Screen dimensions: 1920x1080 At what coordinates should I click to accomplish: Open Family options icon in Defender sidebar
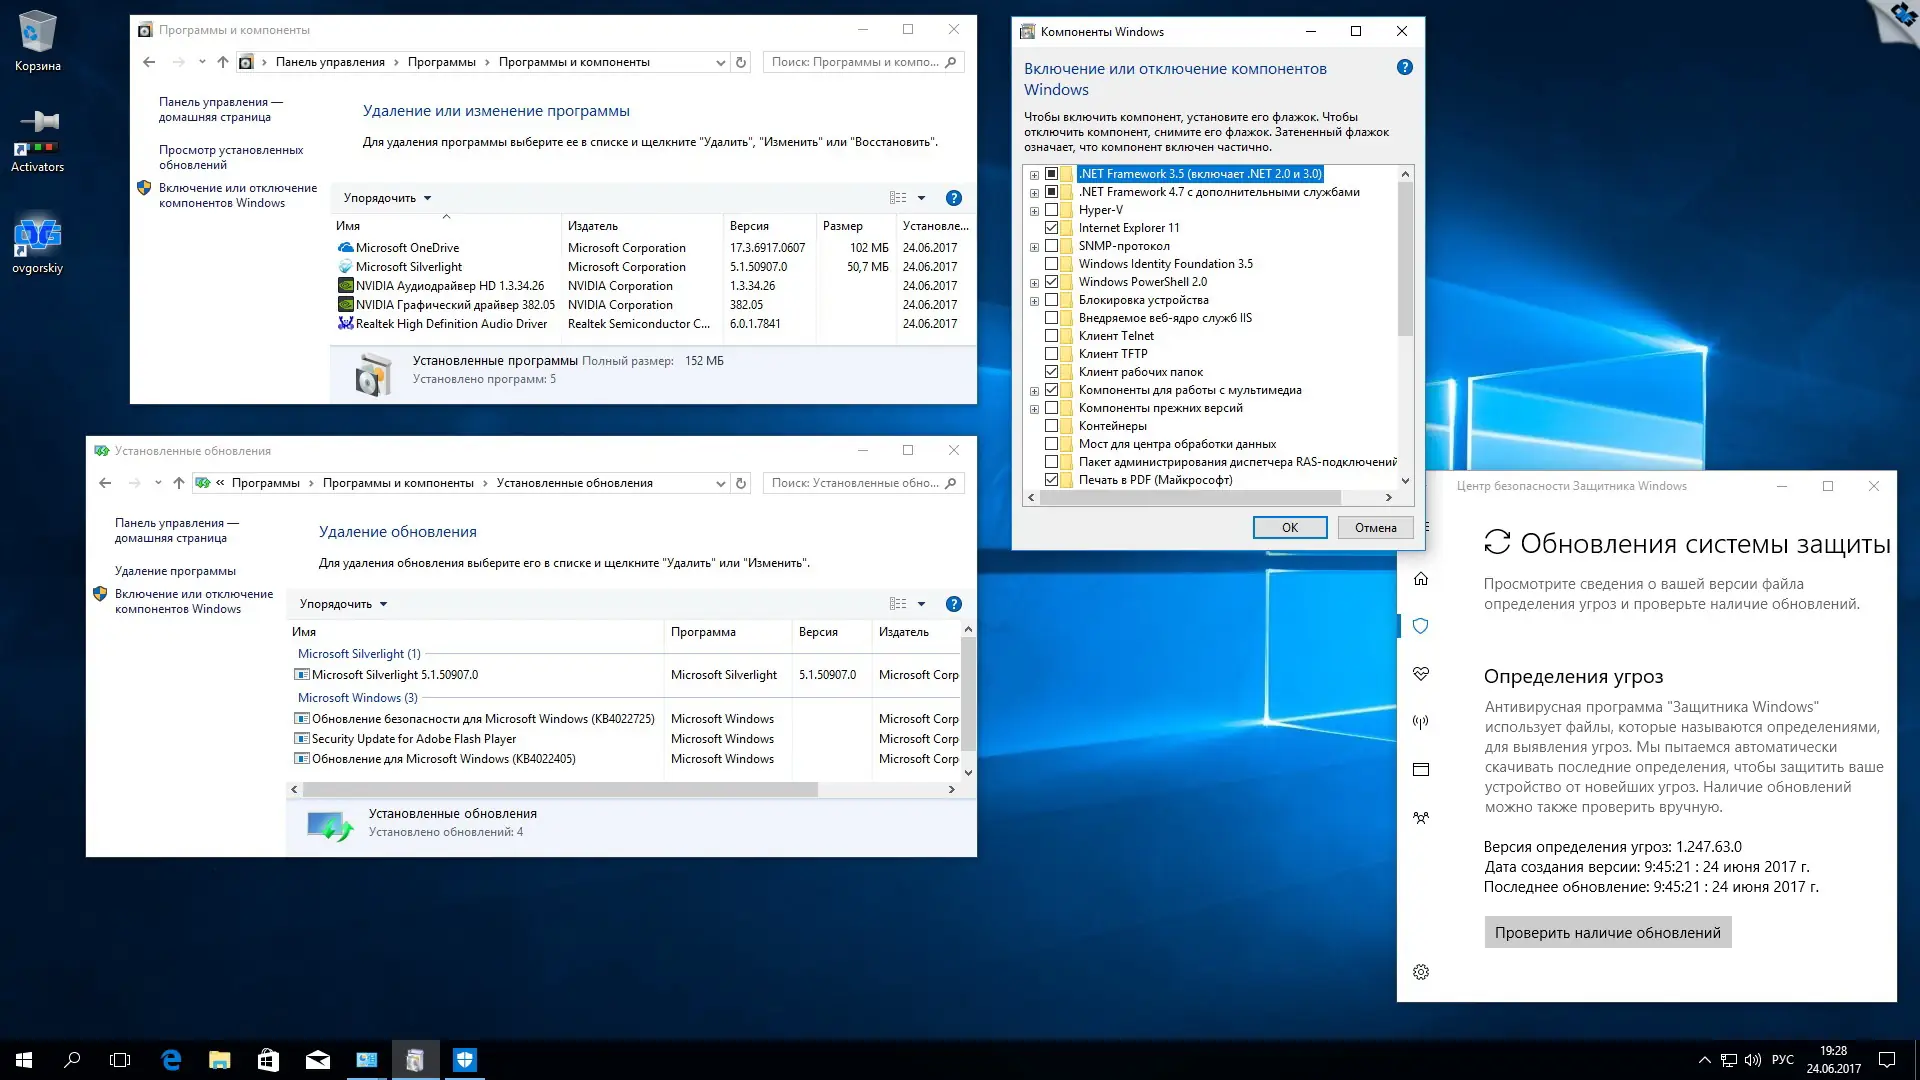[1420, 818]
